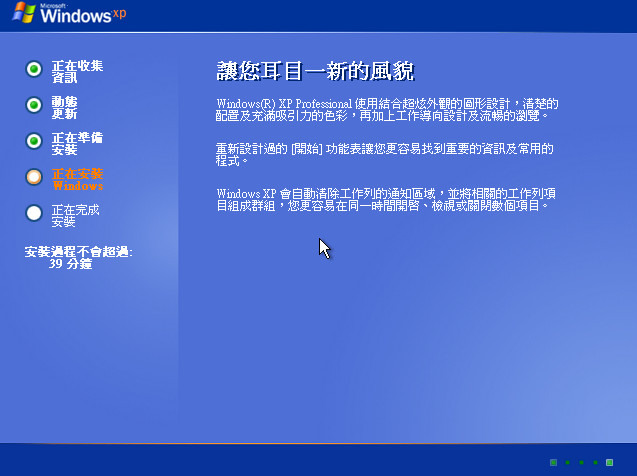The height and width of the screenshot is (476, 637).
Task: Click the white indicator beside 正在完成安裝
Action: point(34,213)
